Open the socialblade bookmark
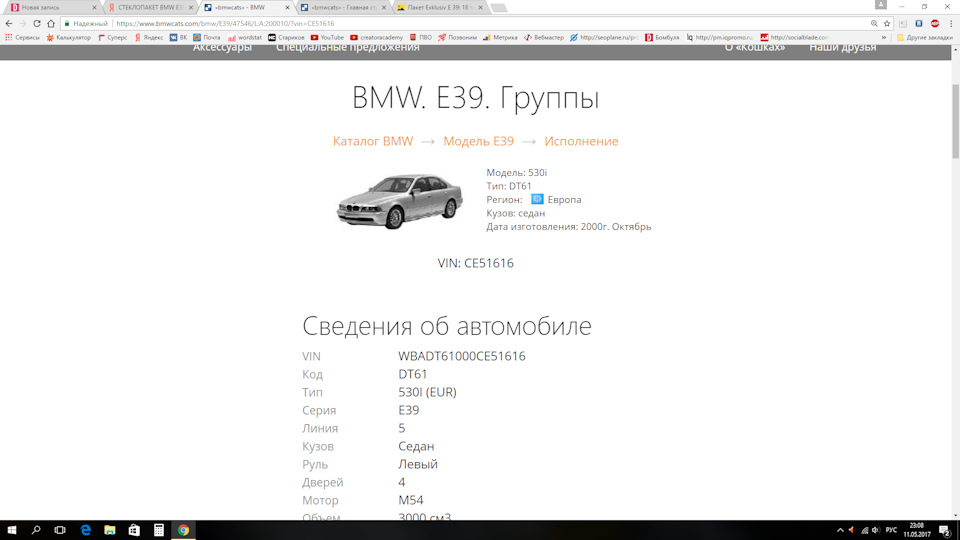This screenshot has width=960, height=540. pos(795,37)
